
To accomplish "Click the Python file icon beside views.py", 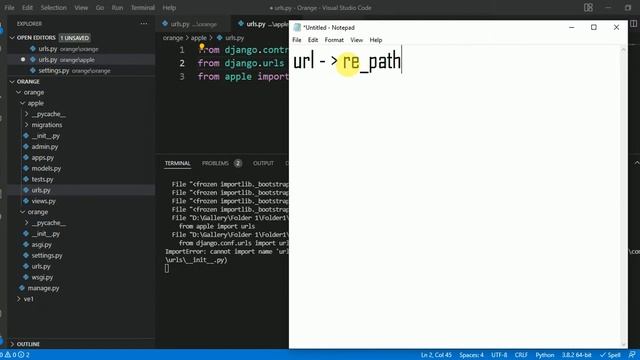I will click(x=26, y=201).
